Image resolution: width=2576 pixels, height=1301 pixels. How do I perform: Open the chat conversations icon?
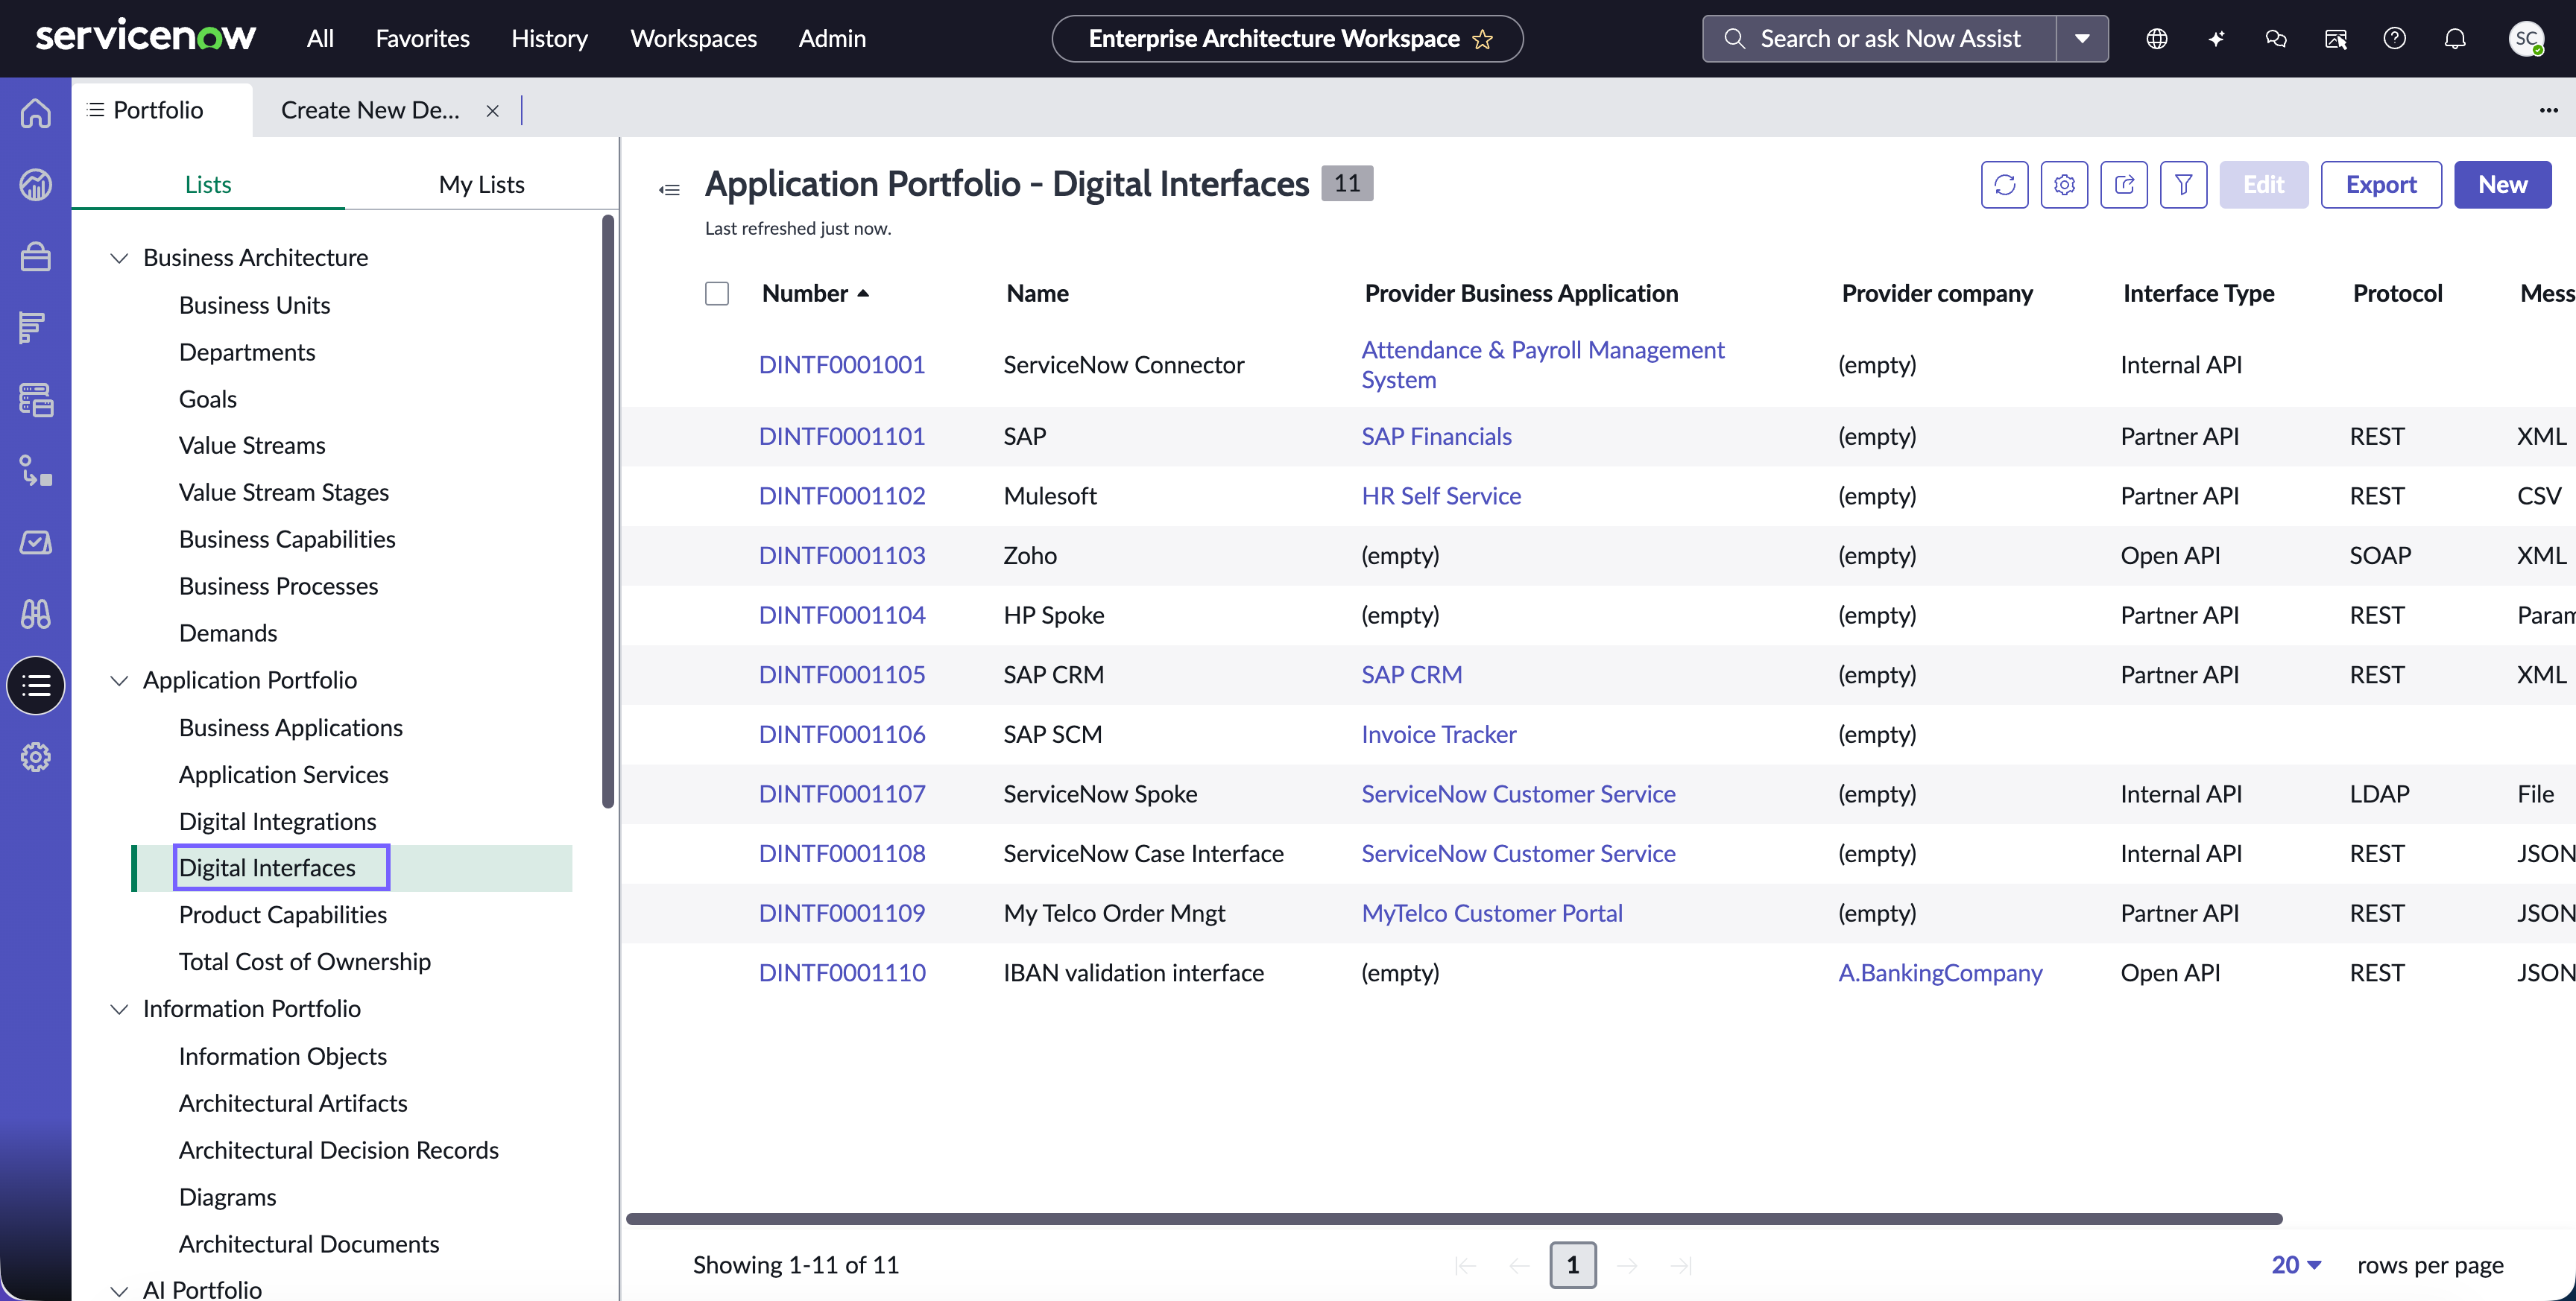pos(2276,39)
